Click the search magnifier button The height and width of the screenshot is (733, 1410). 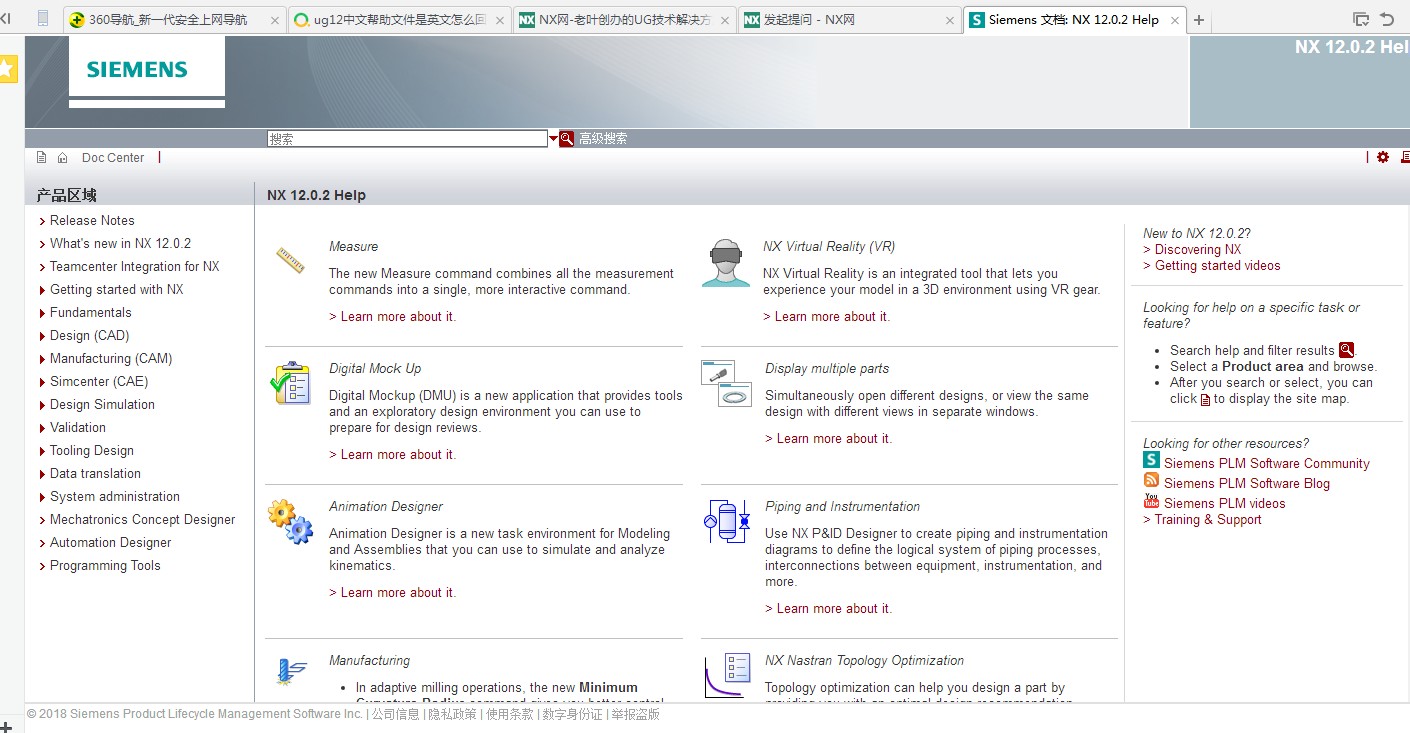point(567,139)
